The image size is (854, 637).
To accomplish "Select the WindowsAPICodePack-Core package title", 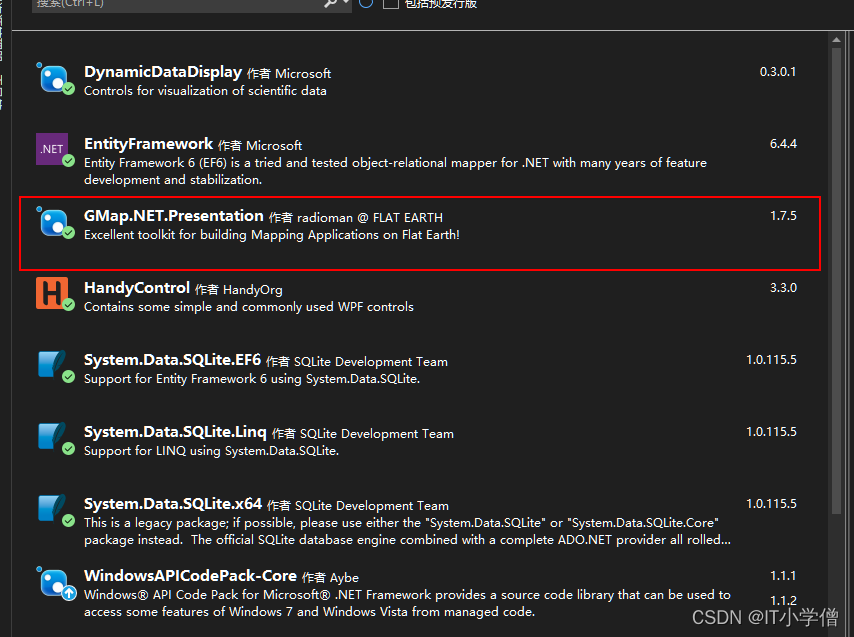I will coord(190,575).
